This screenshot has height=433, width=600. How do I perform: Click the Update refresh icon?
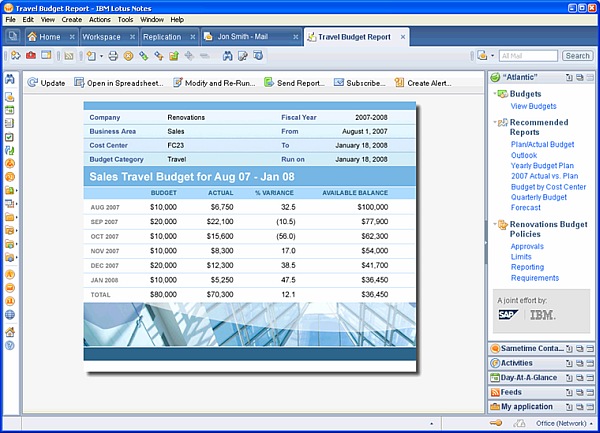pos(33,83)
